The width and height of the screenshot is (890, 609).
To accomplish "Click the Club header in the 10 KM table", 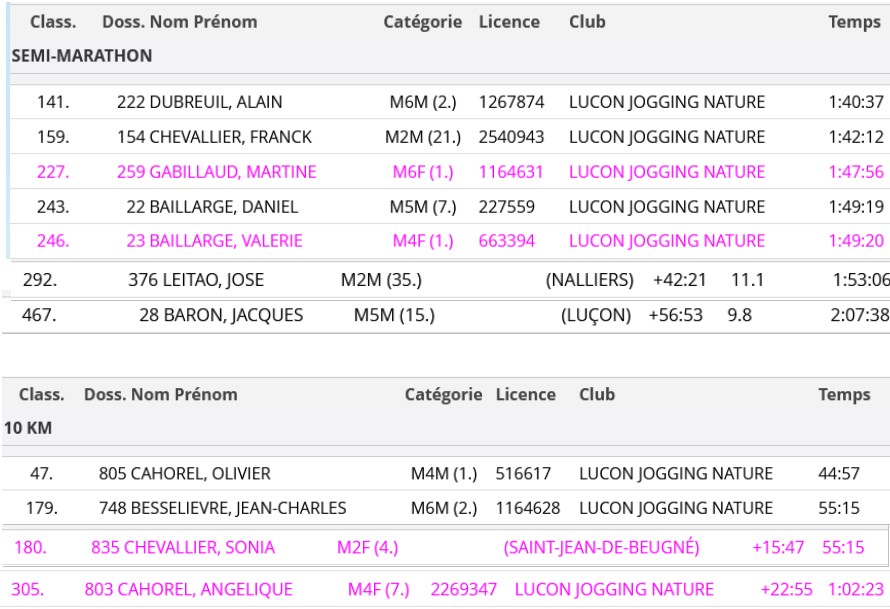I will [x=597, y=395].
